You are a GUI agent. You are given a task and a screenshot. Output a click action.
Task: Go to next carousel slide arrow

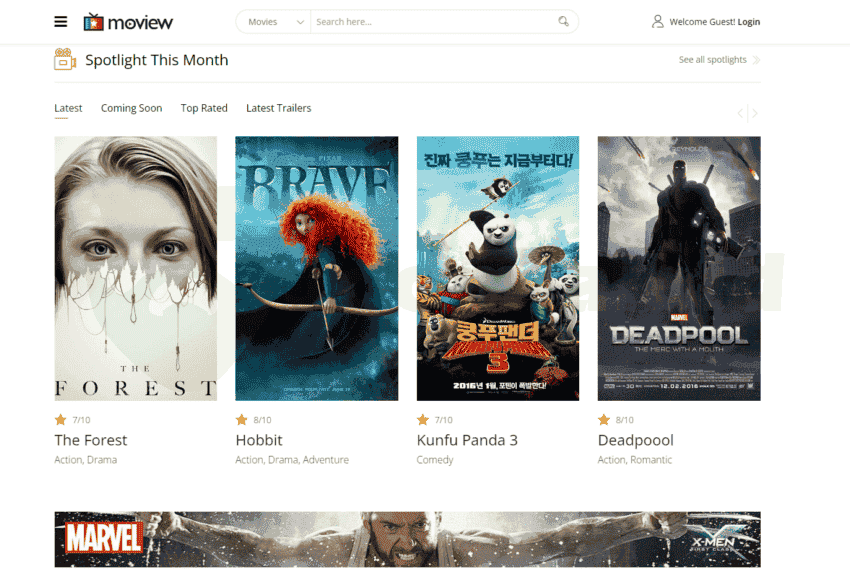coord(755,113)
